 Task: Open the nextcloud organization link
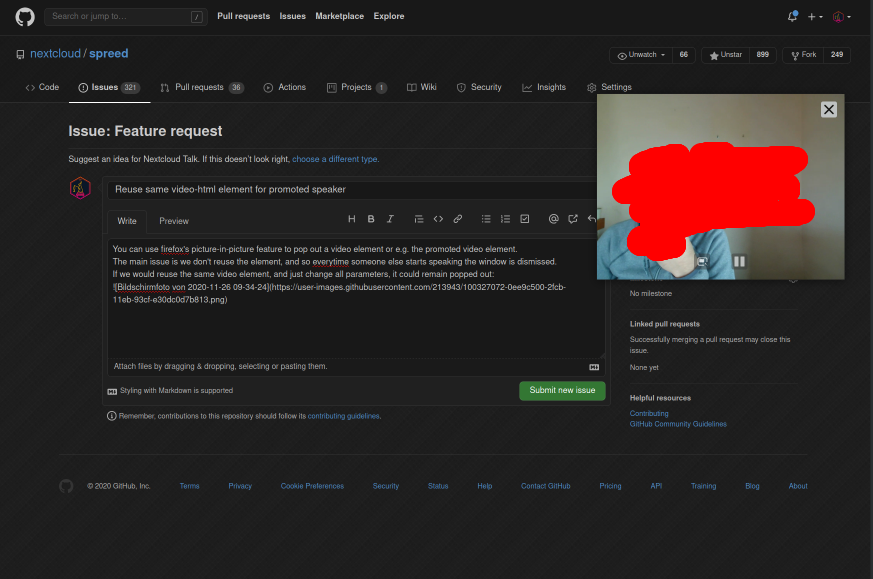pos(55,53)
